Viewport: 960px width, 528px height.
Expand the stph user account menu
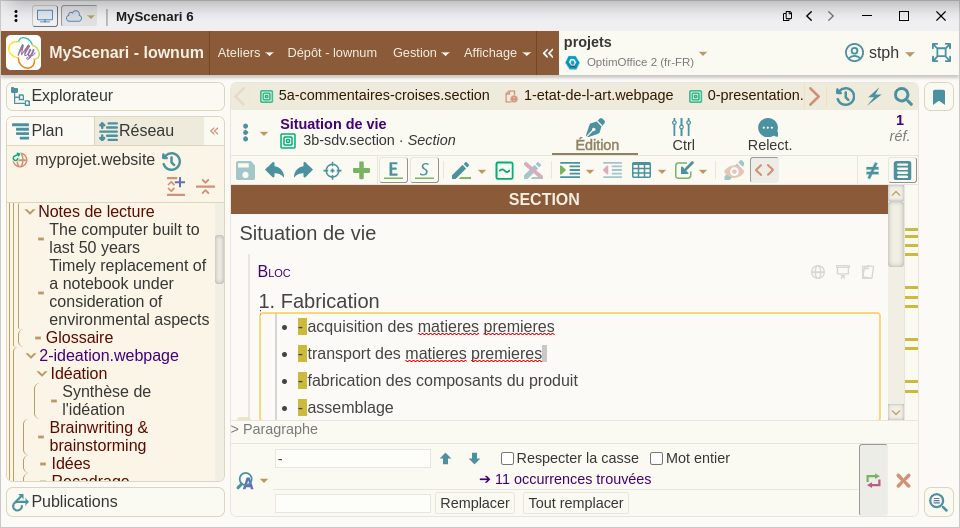(880, 53)
